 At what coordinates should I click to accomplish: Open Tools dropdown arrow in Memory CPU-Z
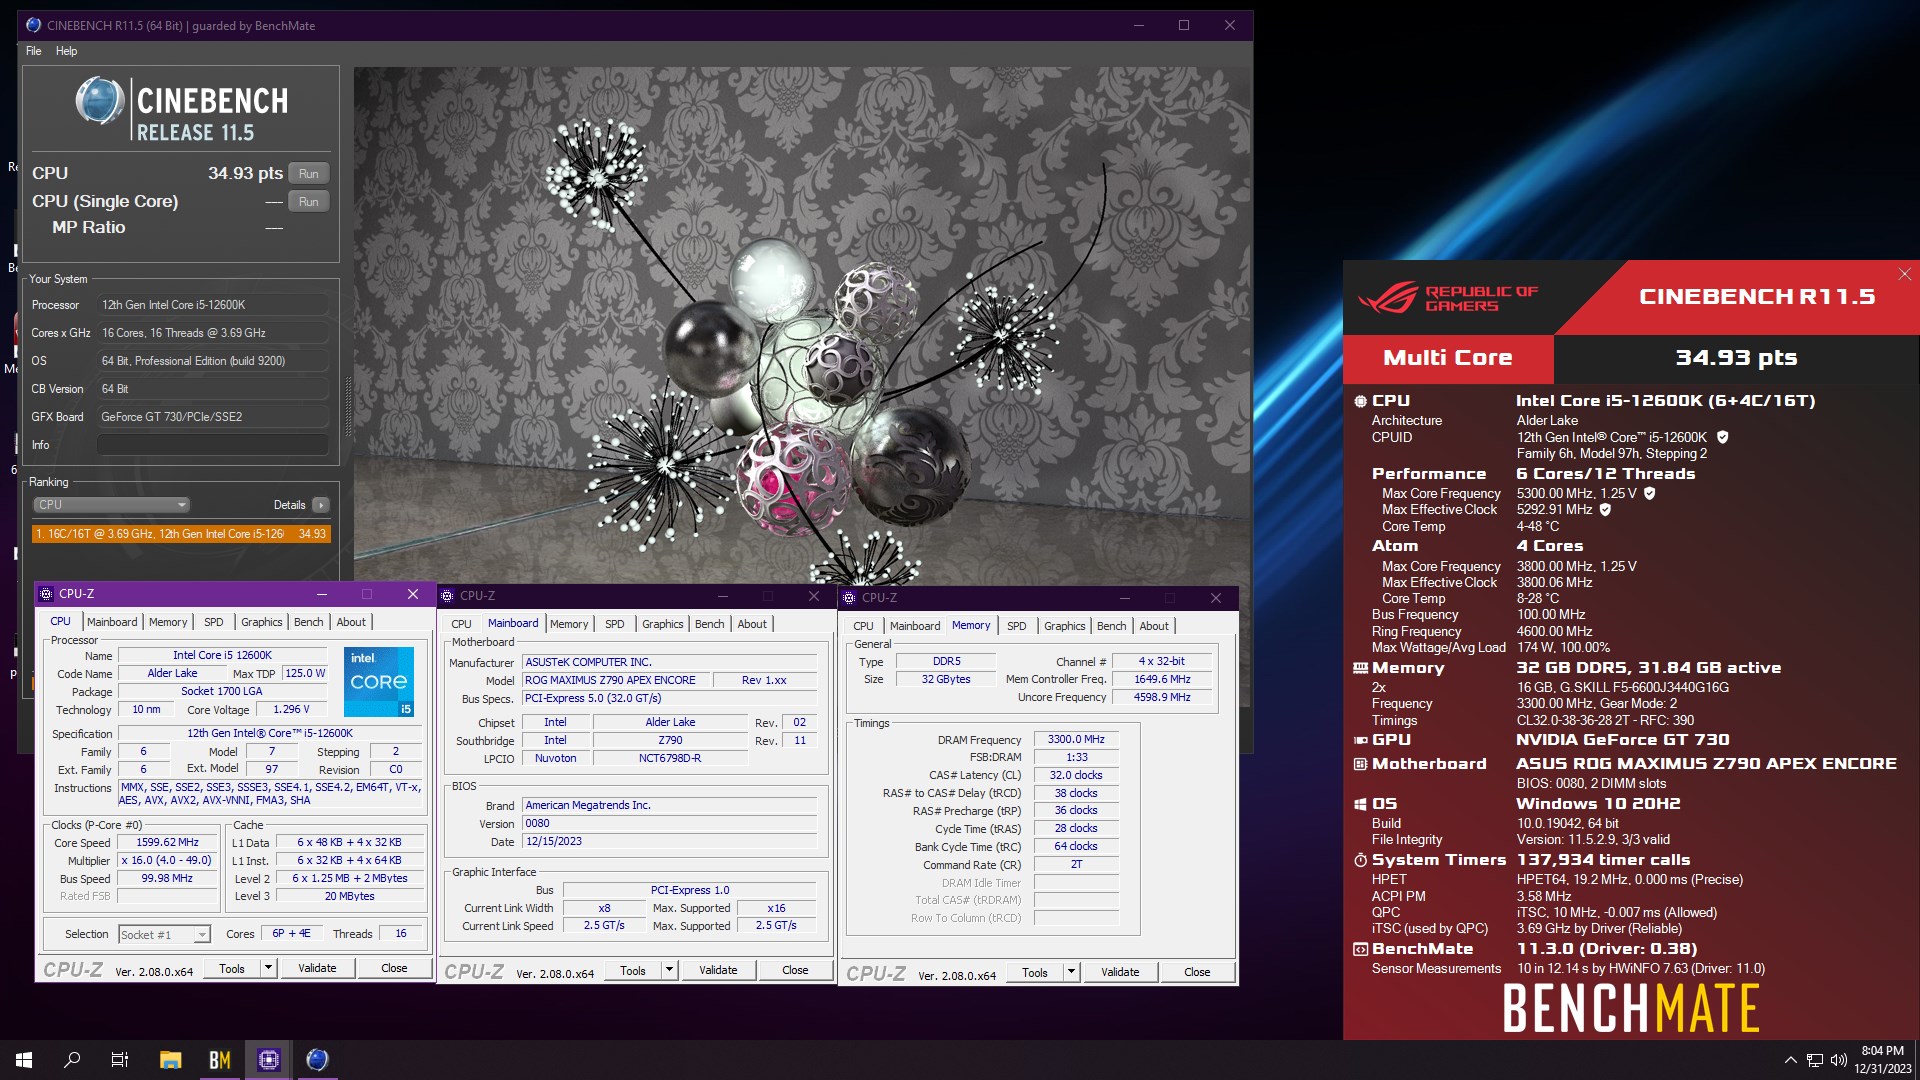1071,972
